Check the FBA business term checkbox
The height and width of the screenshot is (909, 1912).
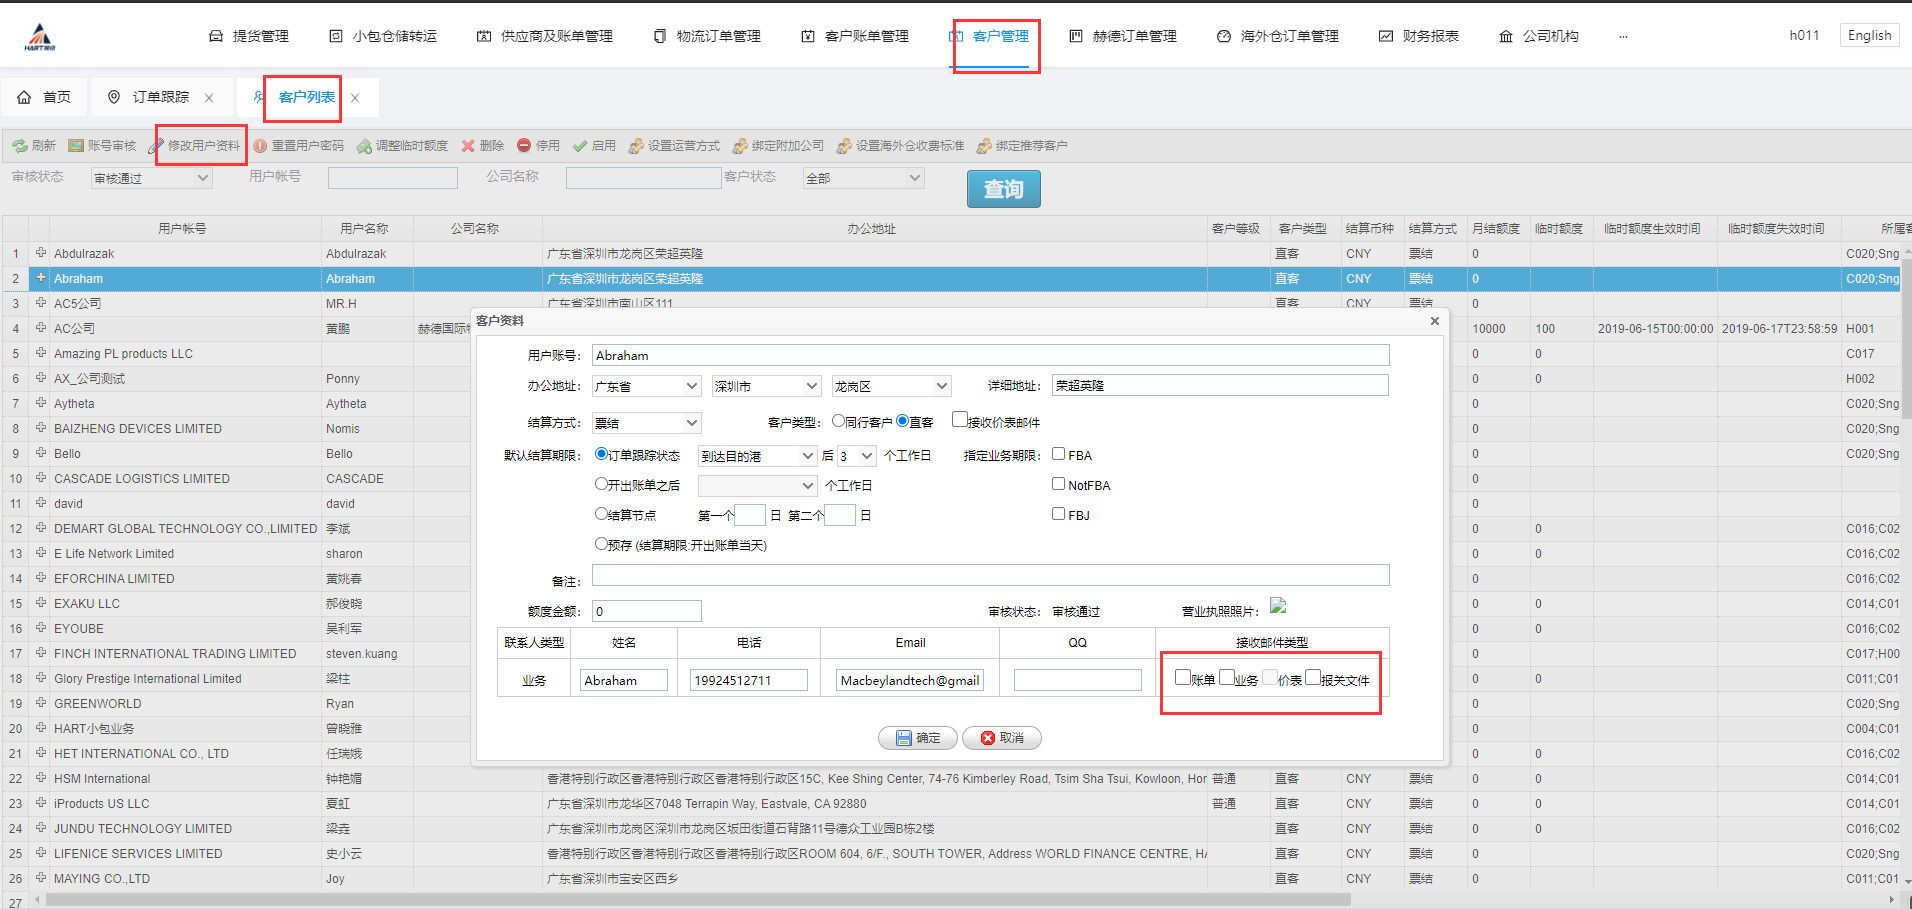point(1058,454)
